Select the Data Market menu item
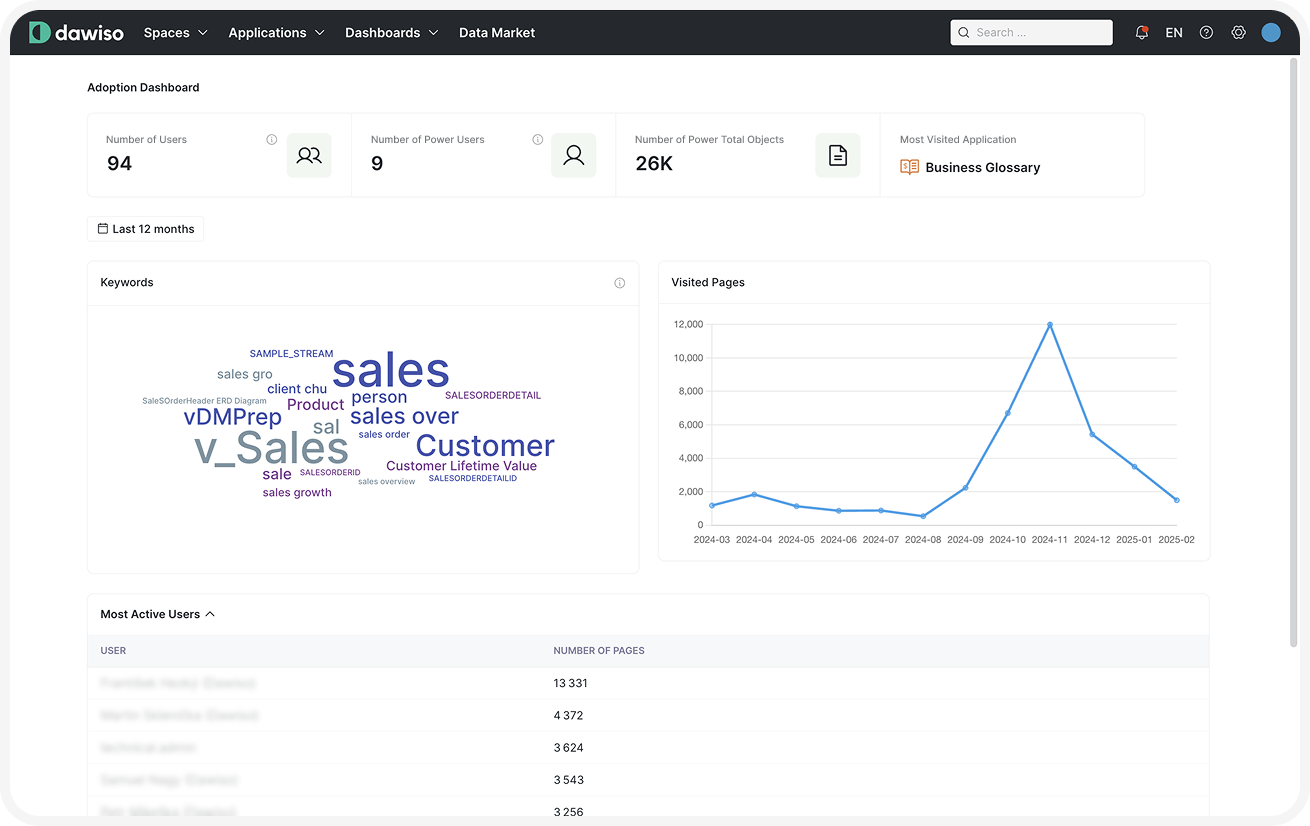The width and height of the screenshot is (1310, 826). pyautogui.click(x=497, y=32)
